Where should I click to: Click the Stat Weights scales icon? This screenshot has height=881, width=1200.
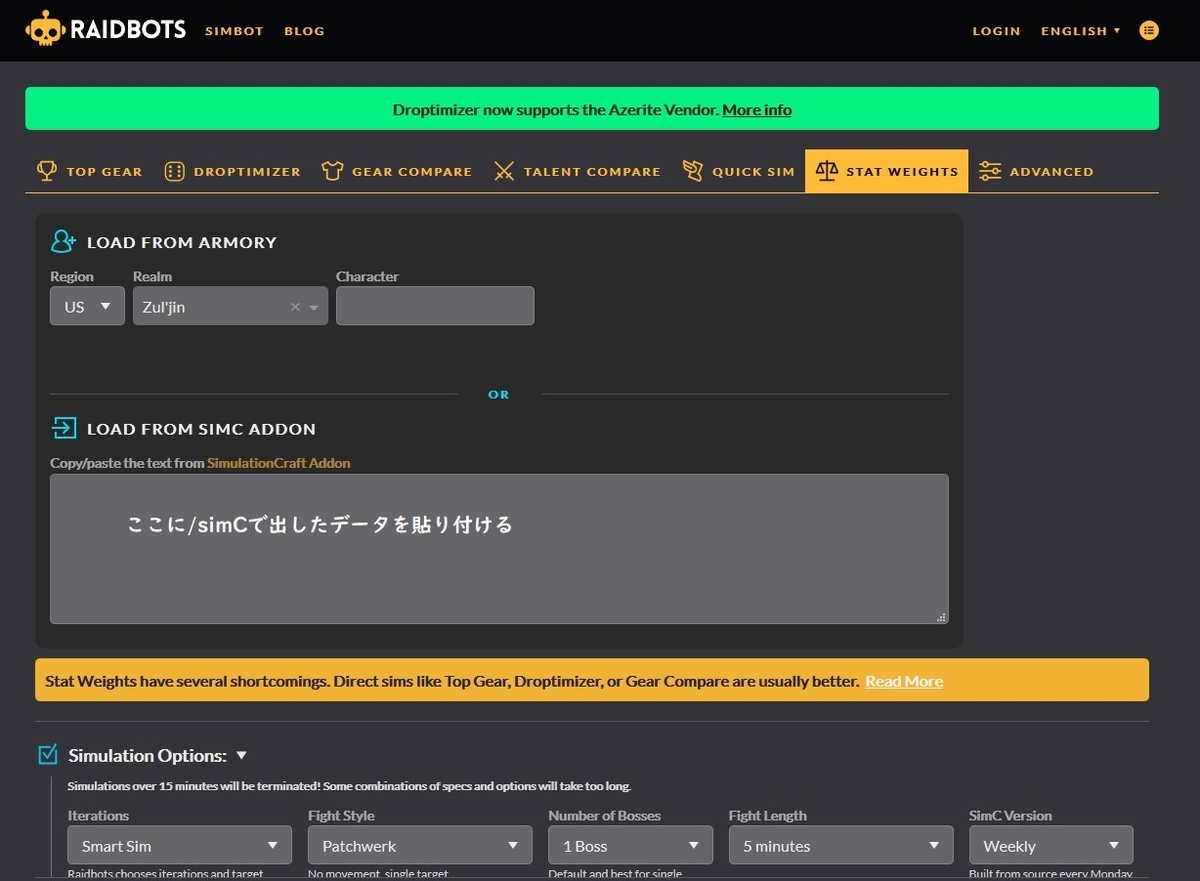pyautogui.click(x=826, y=171)
